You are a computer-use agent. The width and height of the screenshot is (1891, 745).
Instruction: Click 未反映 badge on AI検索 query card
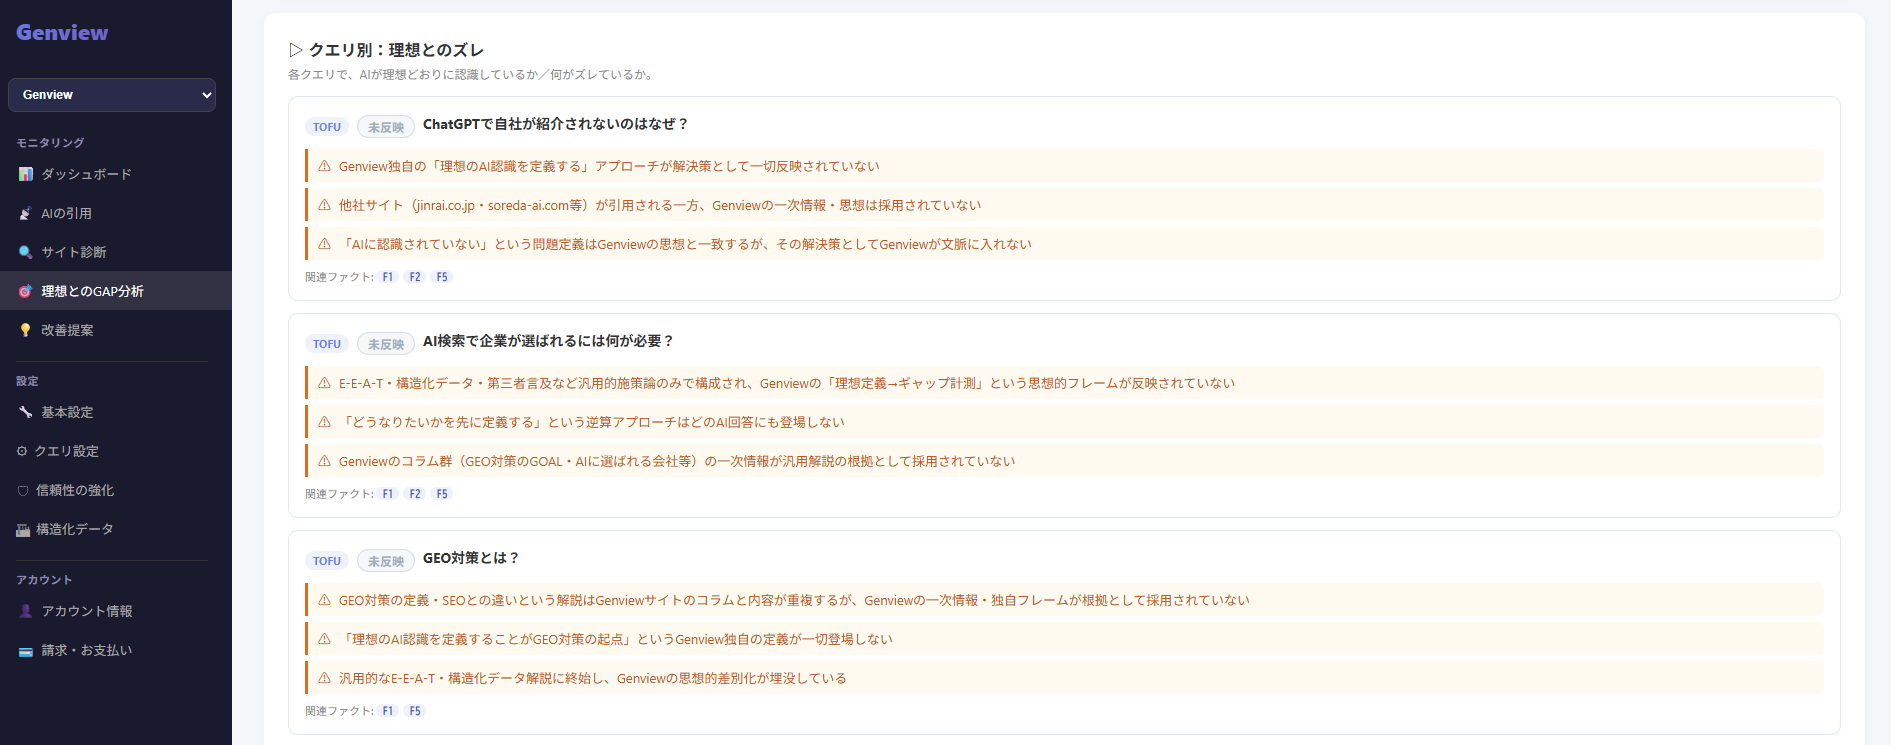click(x=386, y=344)
